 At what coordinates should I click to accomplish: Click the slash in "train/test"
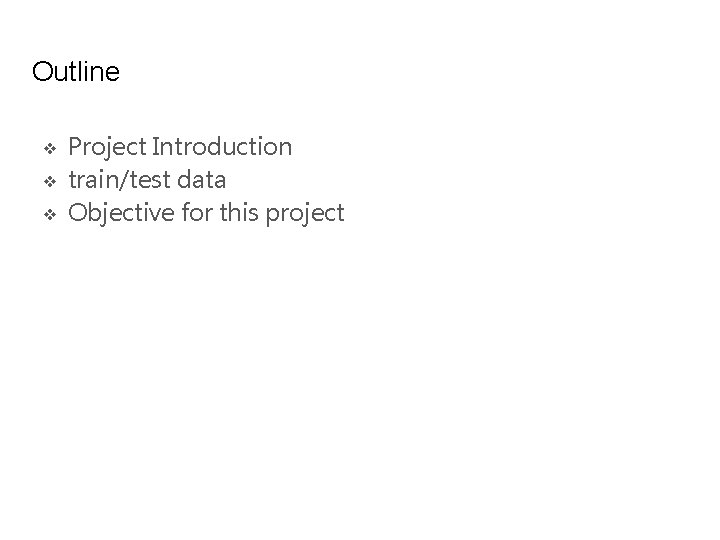pyautogui.click(x=121, y=181)
